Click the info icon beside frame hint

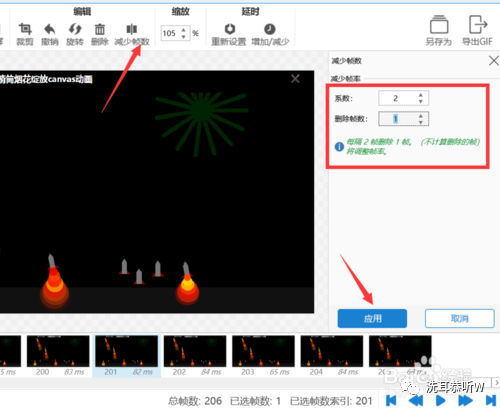coord(339,147)
